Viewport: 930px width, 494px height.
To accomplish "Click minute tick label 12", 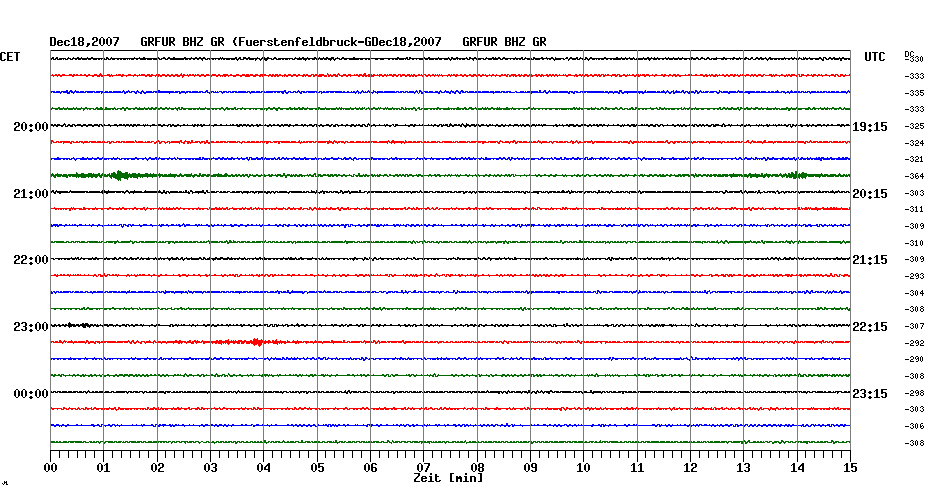I will point(690,467).
